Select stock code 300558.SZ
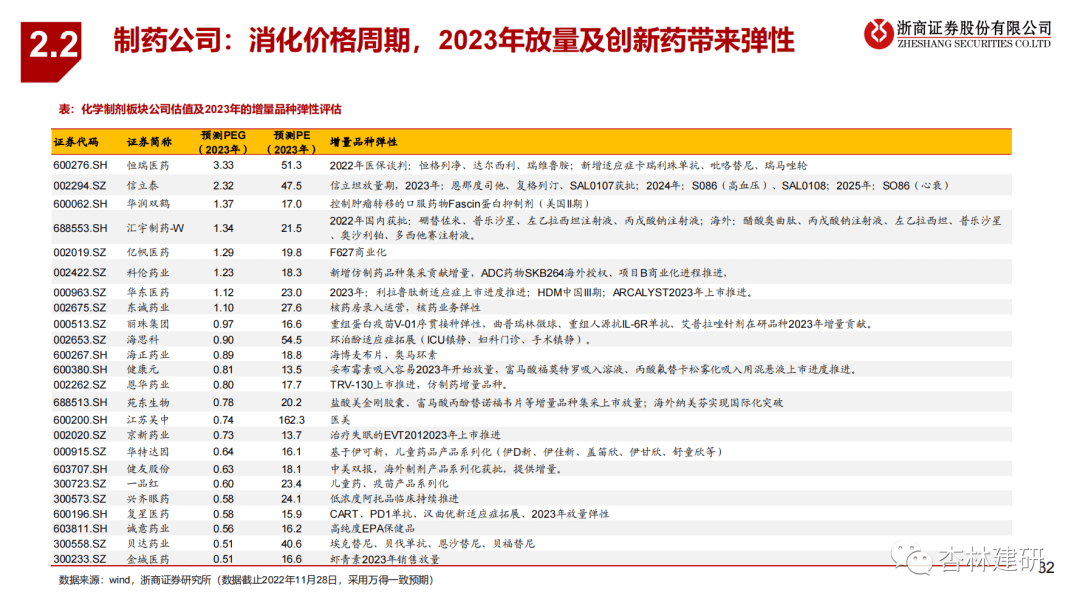The image size is (1080, 607). [80, 544]
